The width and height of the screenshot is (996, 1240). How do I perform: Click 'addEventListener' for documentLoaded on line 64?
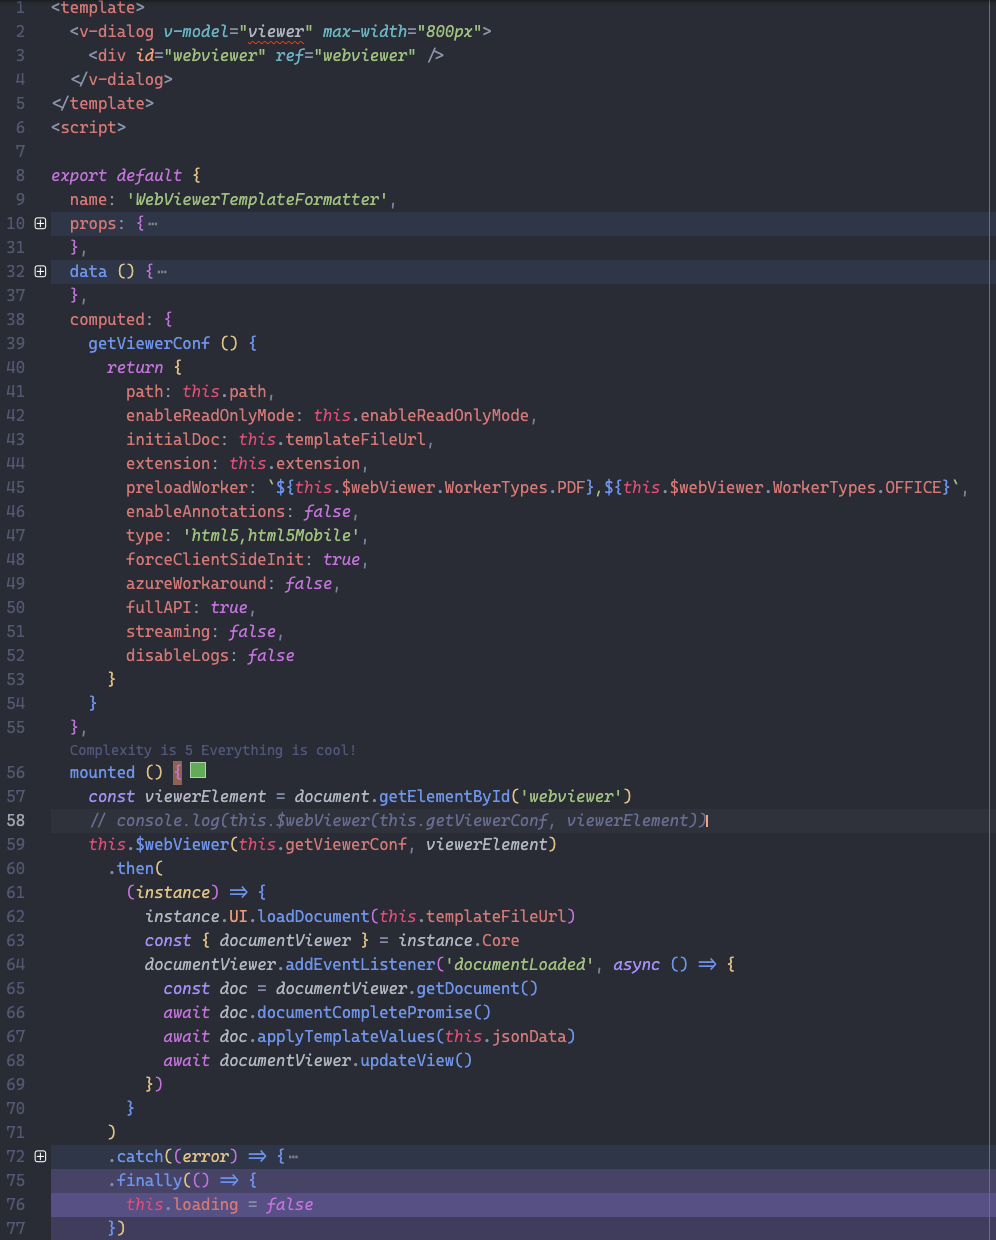[359, 964]
